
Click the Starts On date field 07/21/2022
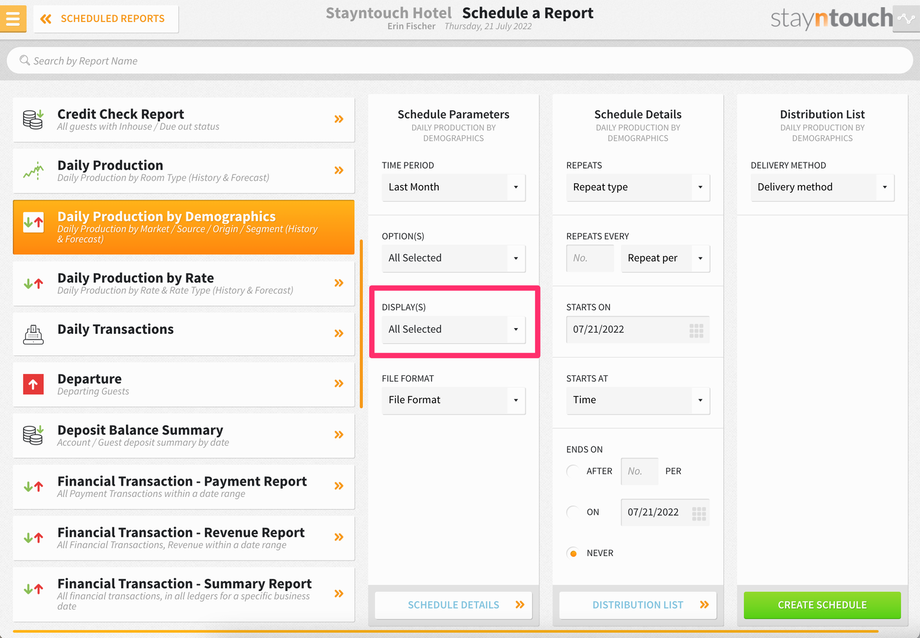(x=638, y=330)
